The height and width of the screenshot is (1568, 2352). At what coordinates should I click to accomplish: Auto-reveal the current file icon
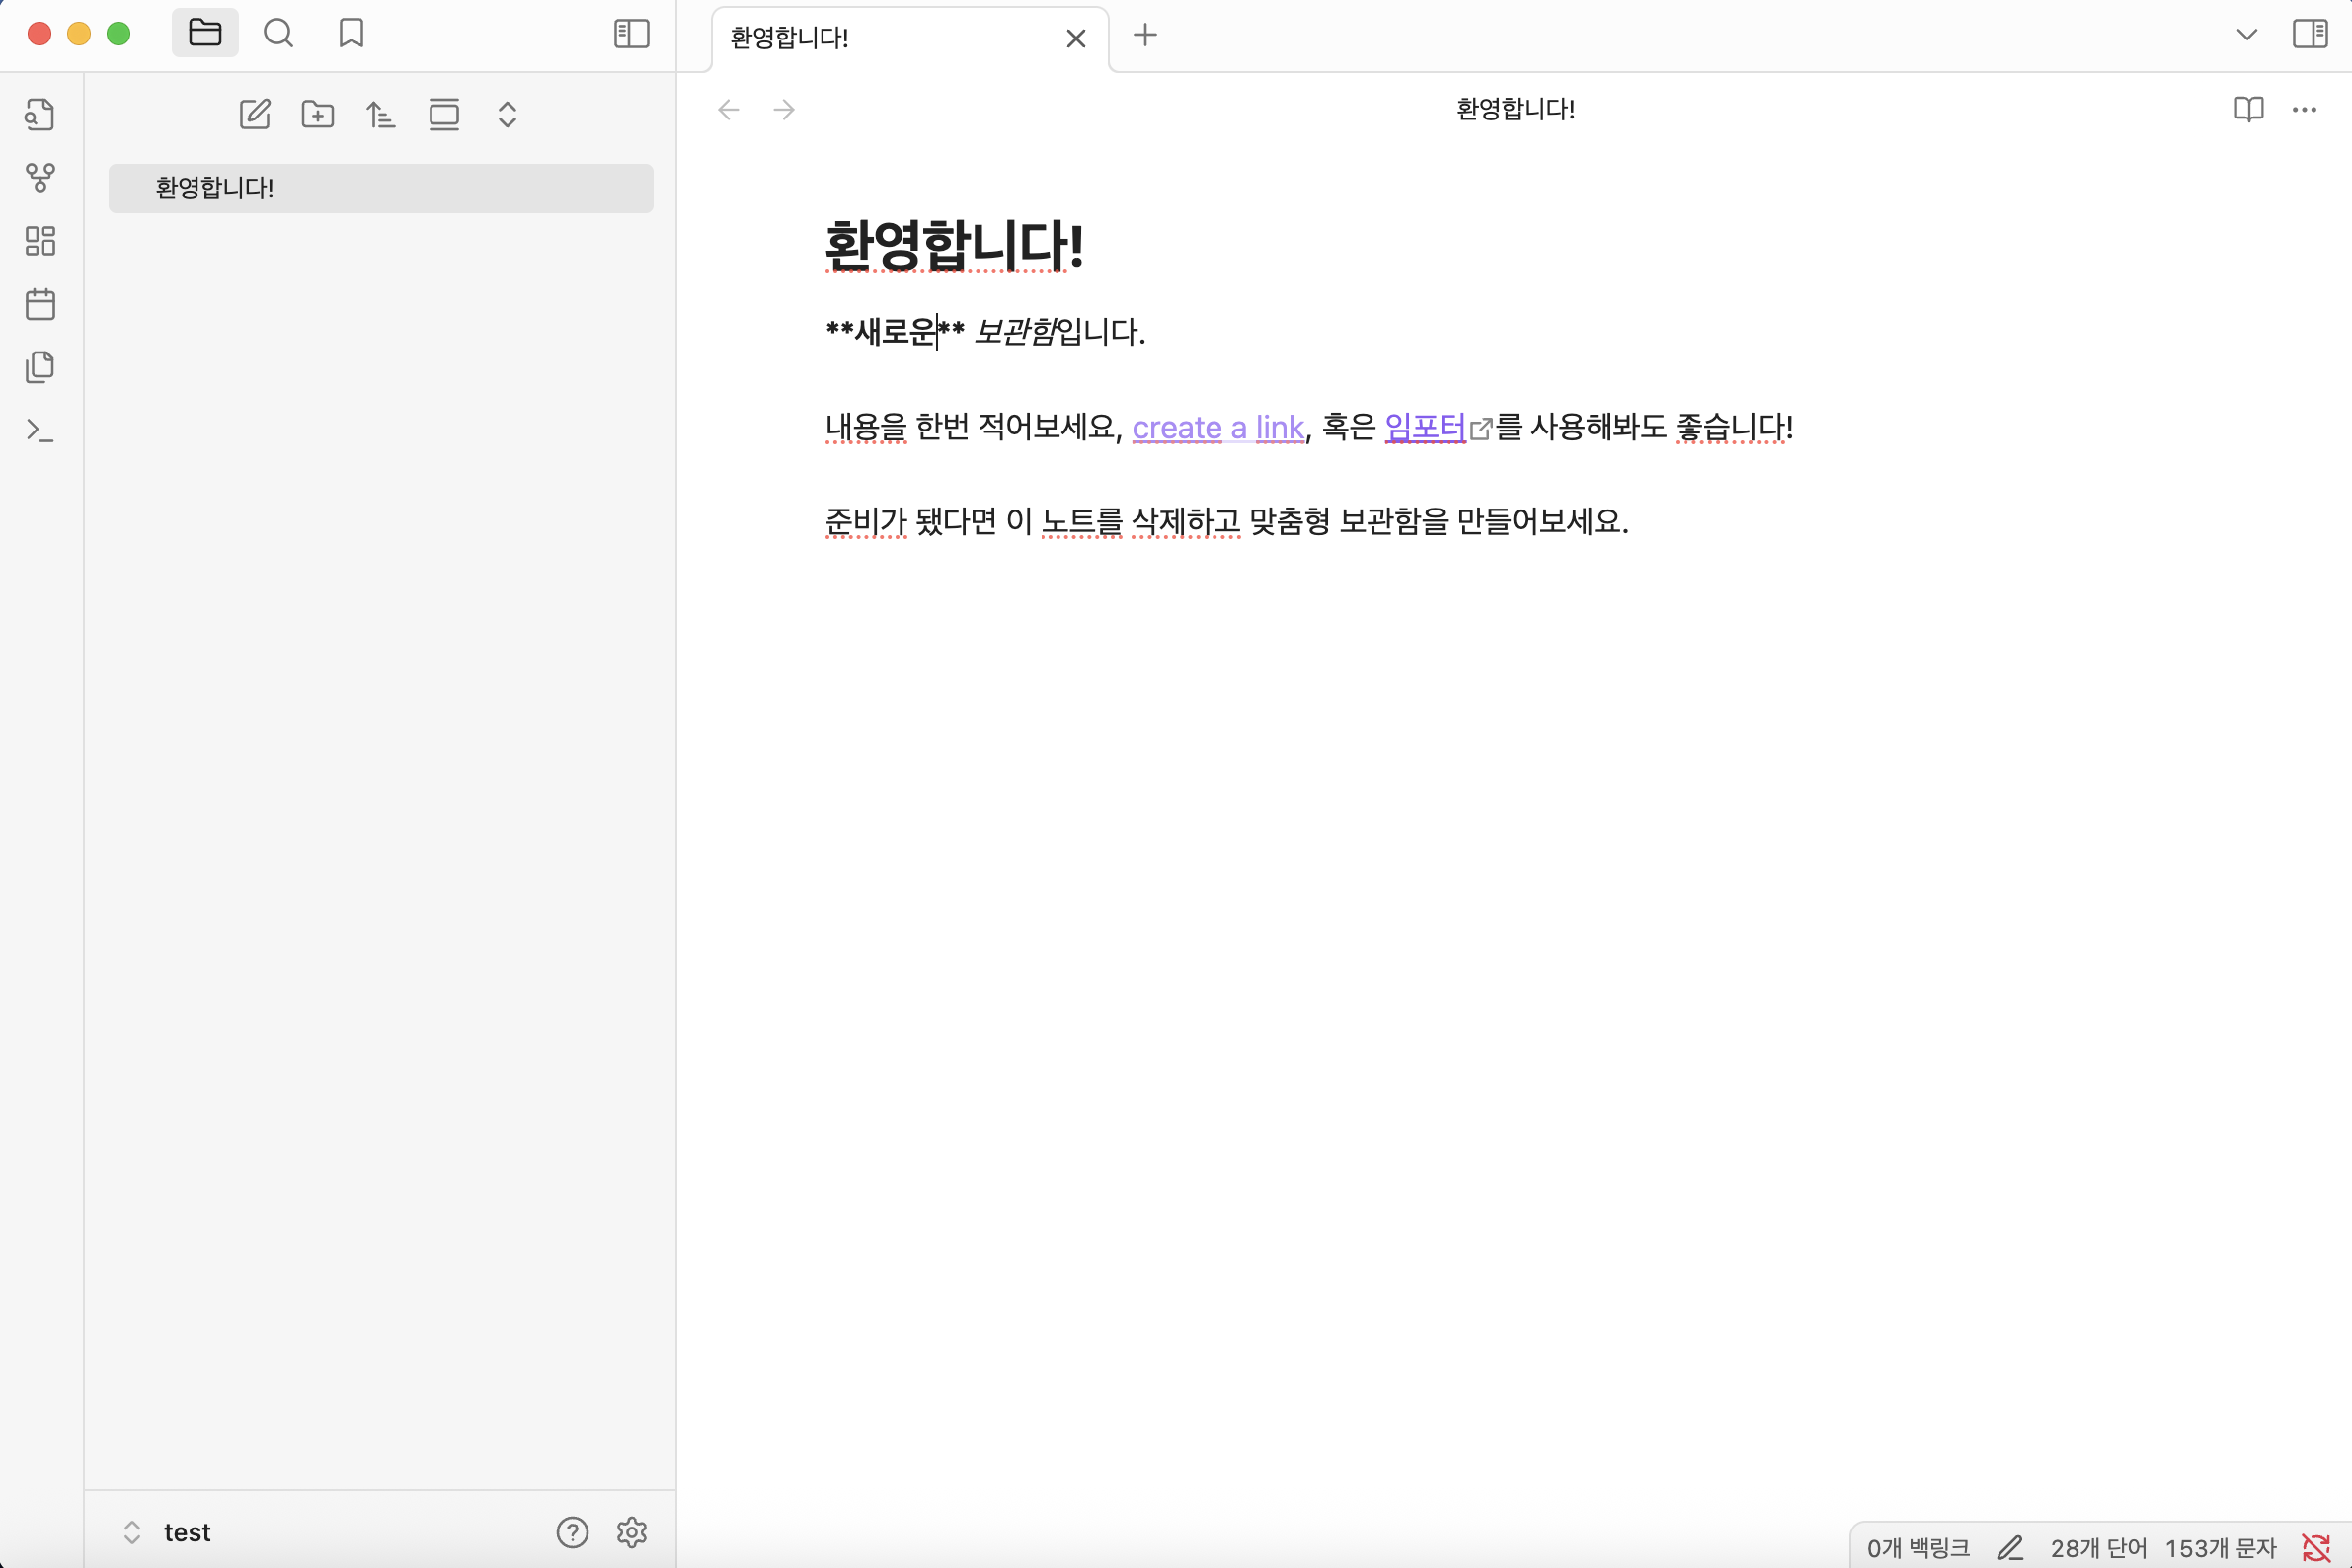tap(444, 114)
